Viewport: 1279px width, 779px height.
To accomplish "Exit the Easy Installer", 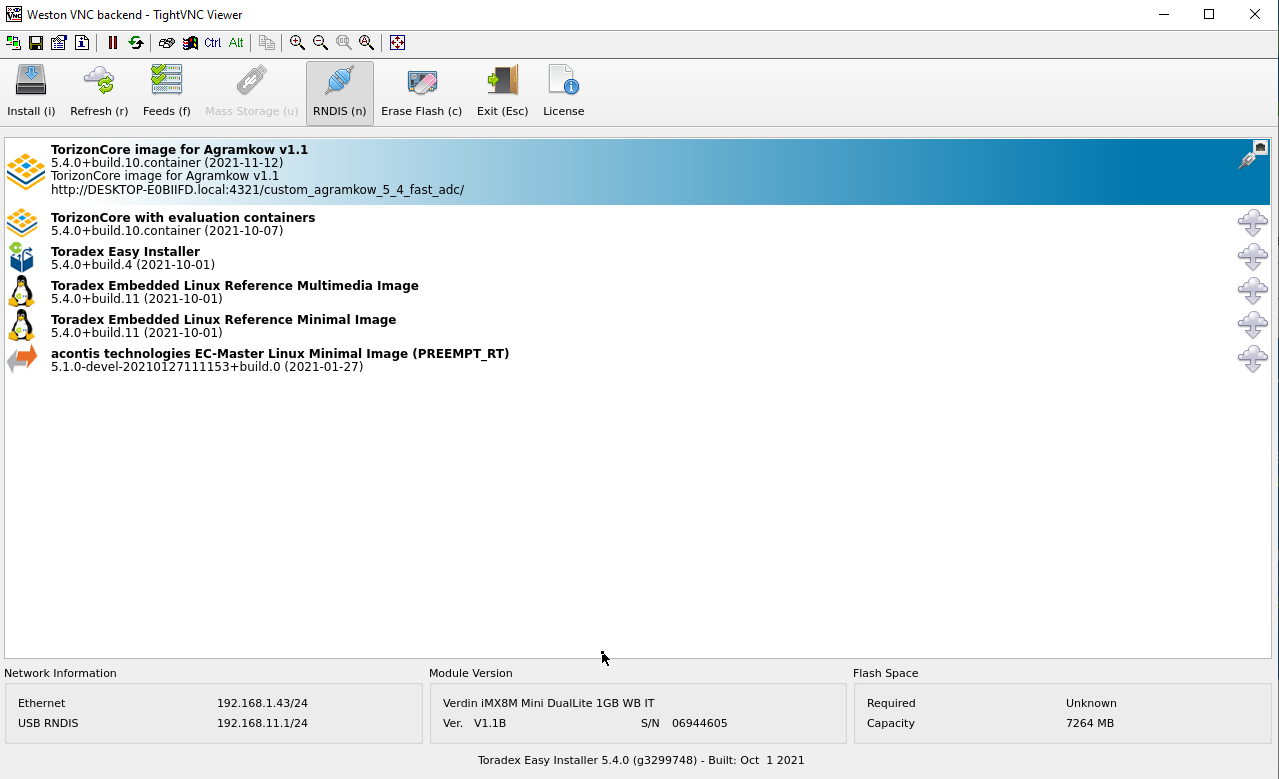I will [503, 92].
